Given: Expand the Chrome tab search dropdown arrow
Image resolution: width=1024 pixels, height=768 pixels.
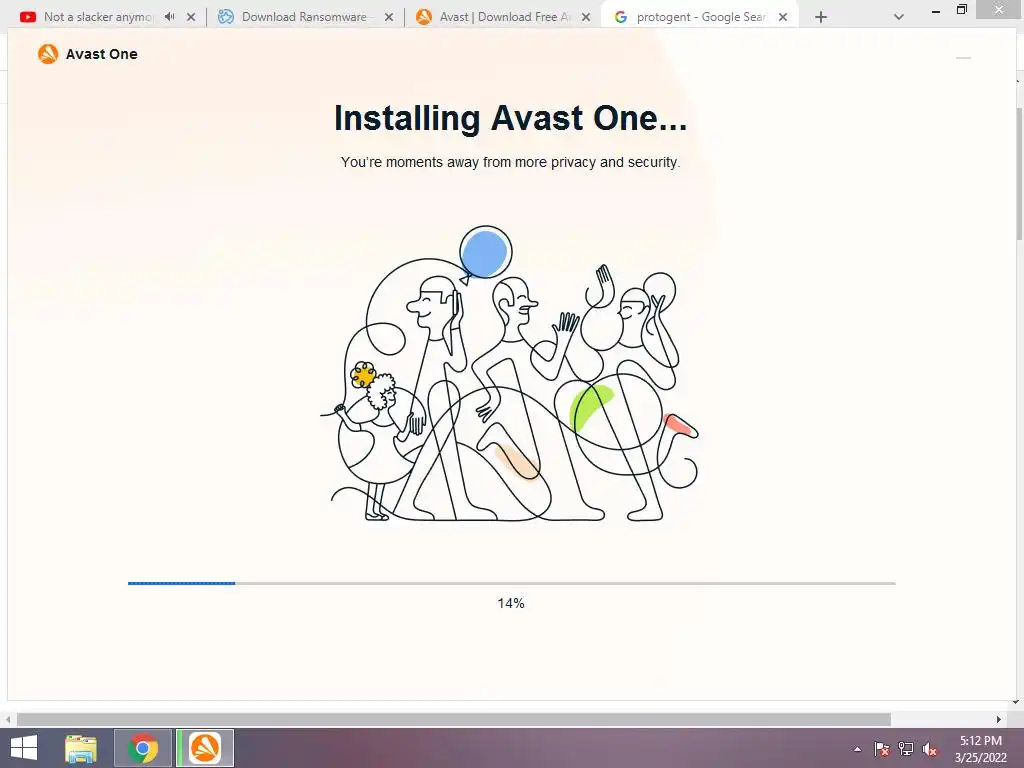Looking at the screenshot, I should point(899,17).
